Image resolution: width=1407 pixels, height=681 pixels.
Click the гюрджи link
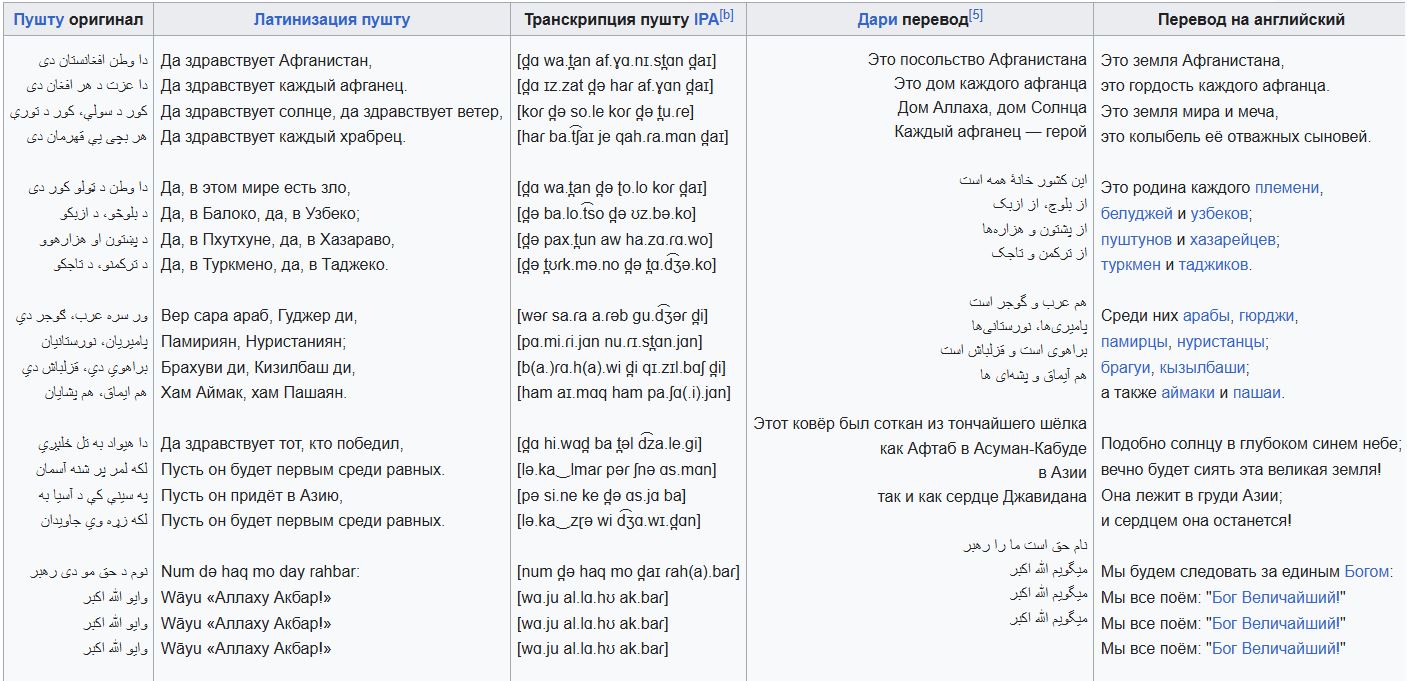[x=1266, y=316]
